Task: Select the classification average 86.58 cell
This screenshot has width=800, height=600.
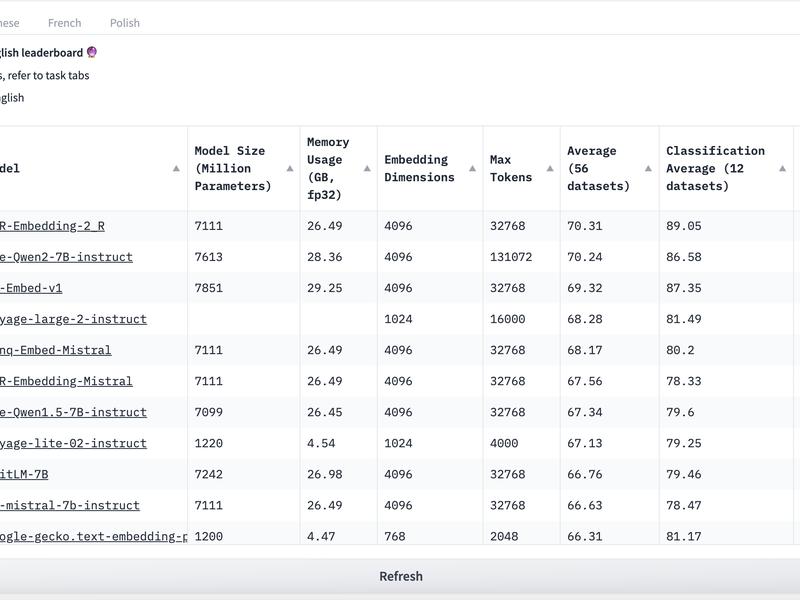Action: point(726,257)
